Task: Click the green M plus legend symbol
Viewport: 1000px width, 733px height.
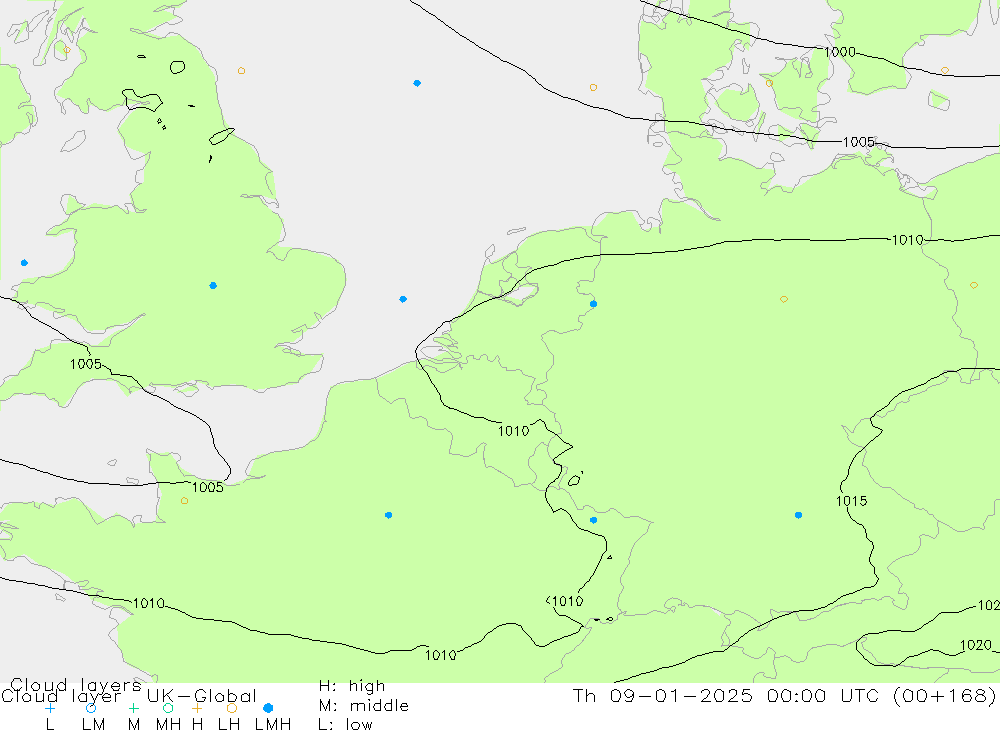Action: [x=133, y=708]
